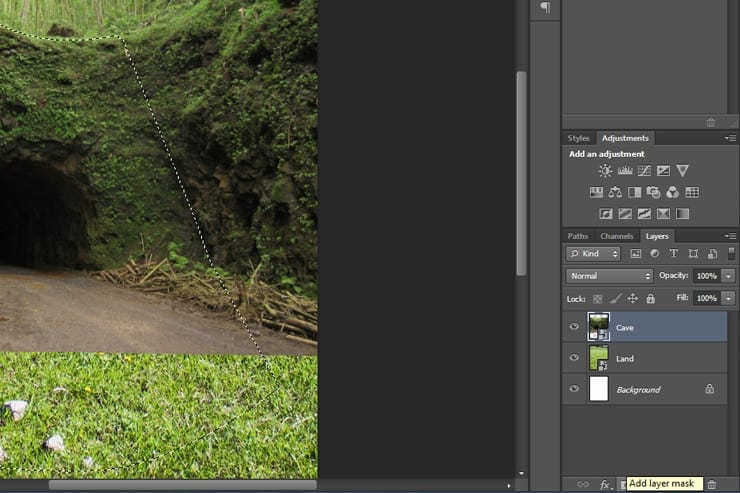740x493 pixels.
Task: Add a Levels adjustment
Action: pyautogui.click(x=625, y=171)
